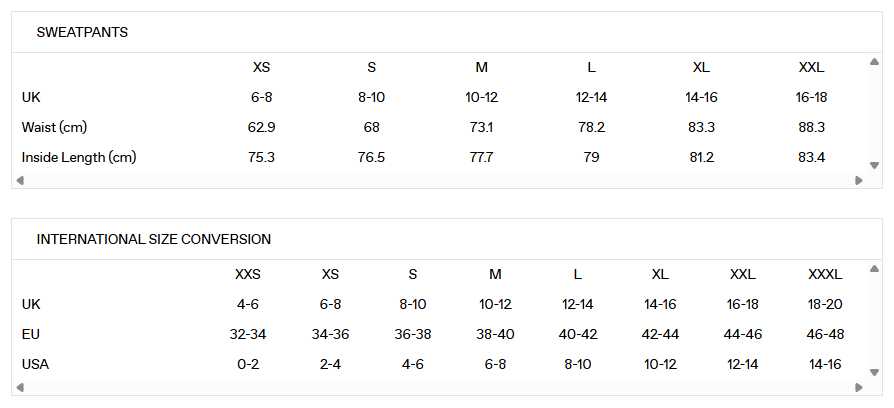
Task: Click the 46-48 EU size cell
Action: 825,334
